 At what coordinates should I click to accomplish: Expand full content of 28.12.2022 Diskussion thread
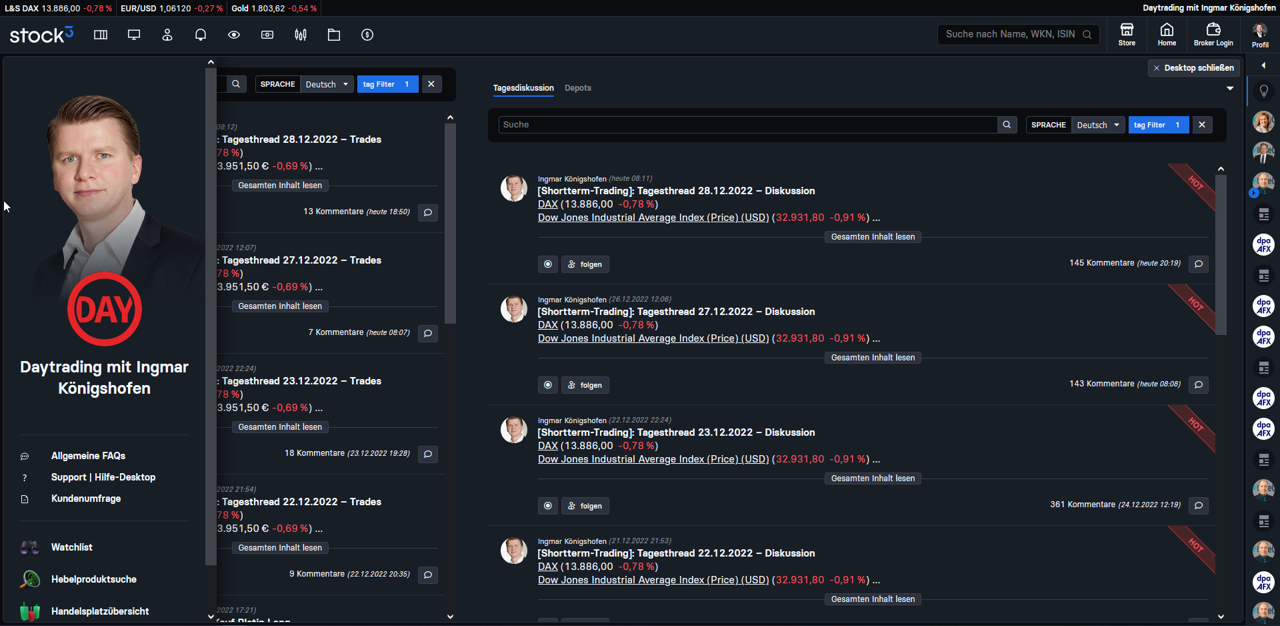click(873, 237)
